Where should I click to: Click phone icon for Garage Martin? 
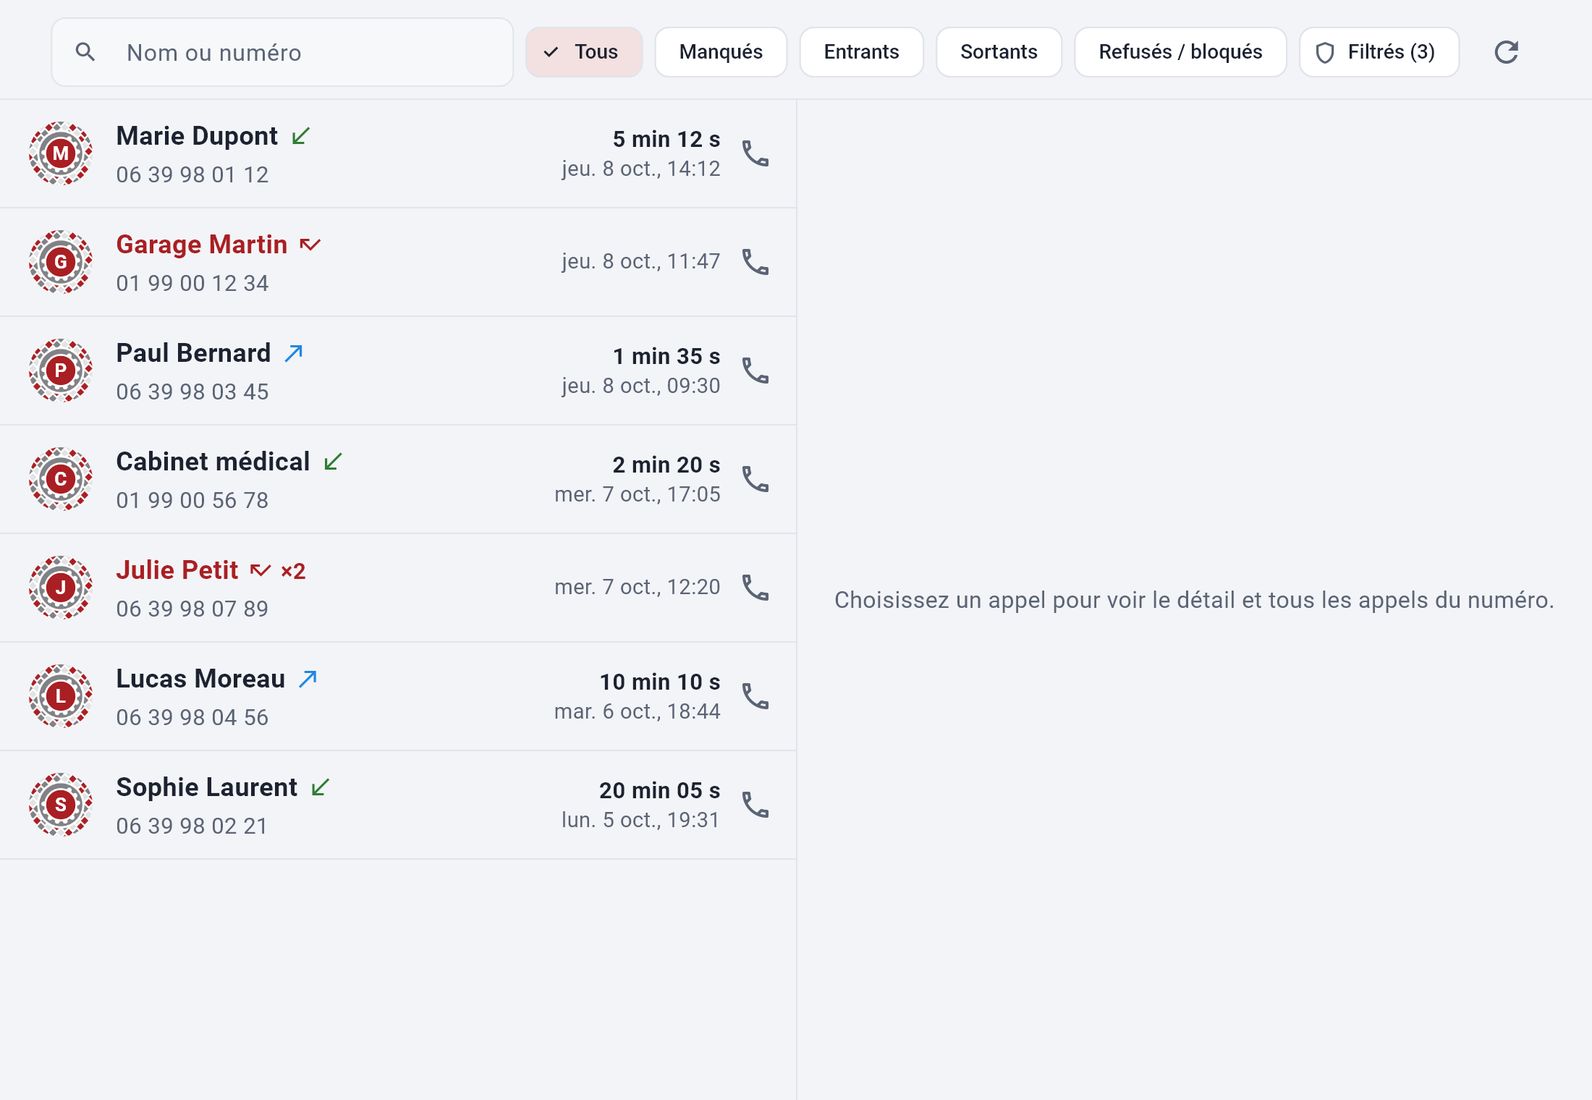(x=756, y=262)
